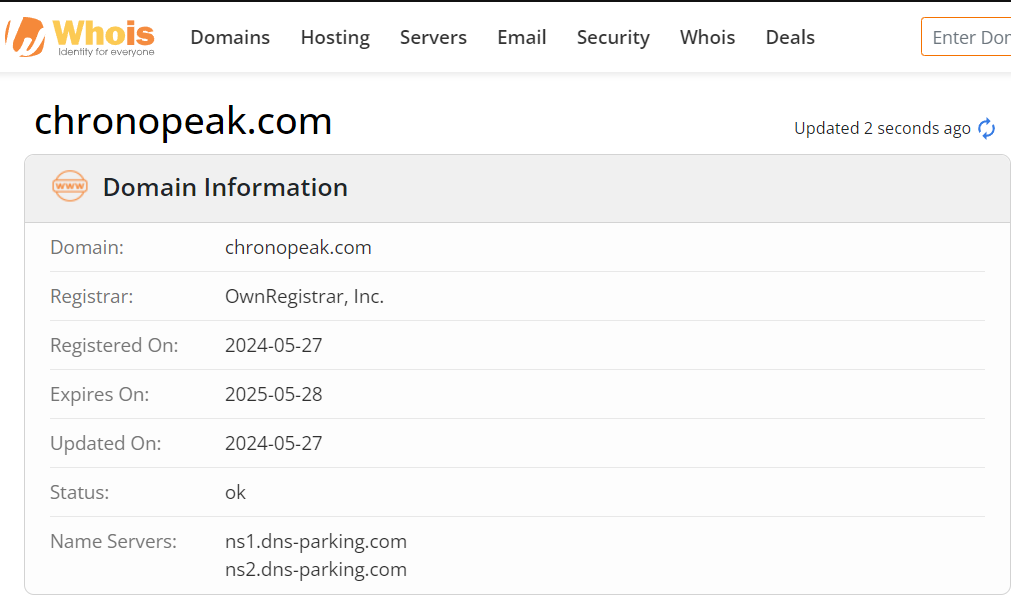This screenshot has height=595, width=1011.
Task: Click the ns2.dns-parking.com name server
Action: pos(316,570)
